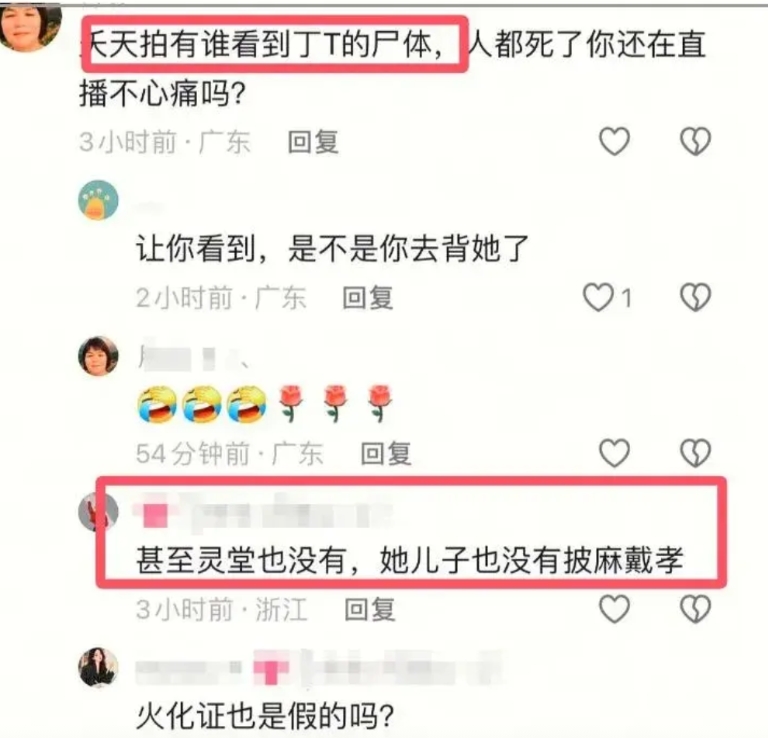Like the comment about 丁T的尸体
Image resolution: width=768 pixels, height=738 pixels.
pyautogui.click(x=614, y=141)
